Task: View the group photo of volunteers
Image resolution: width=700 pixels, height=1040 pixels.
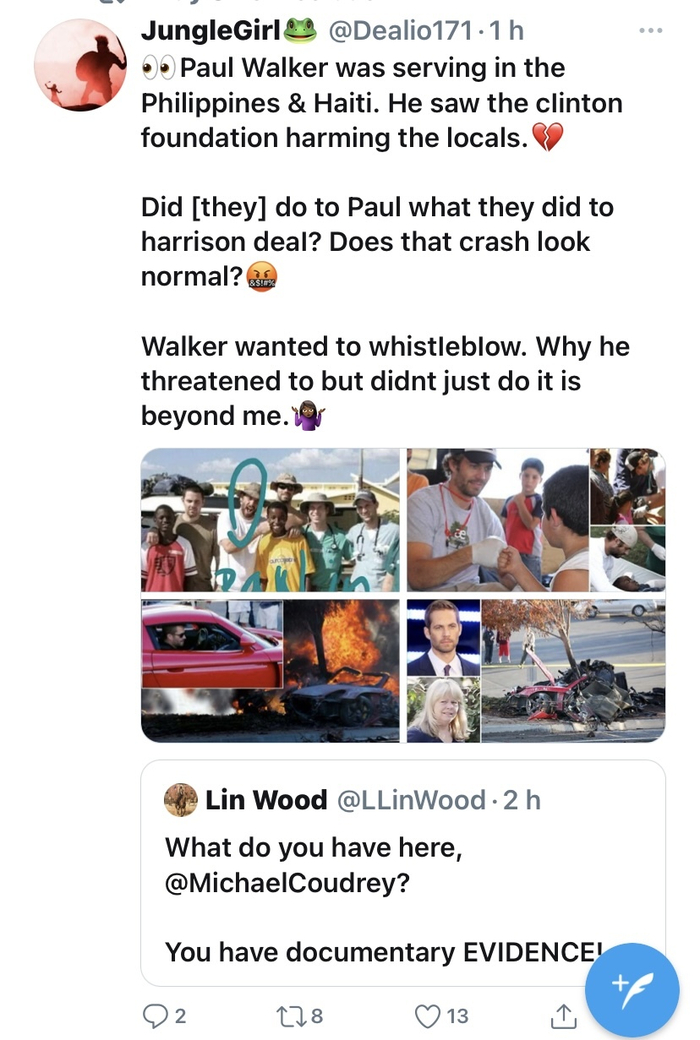Action: tap(271, 520)
